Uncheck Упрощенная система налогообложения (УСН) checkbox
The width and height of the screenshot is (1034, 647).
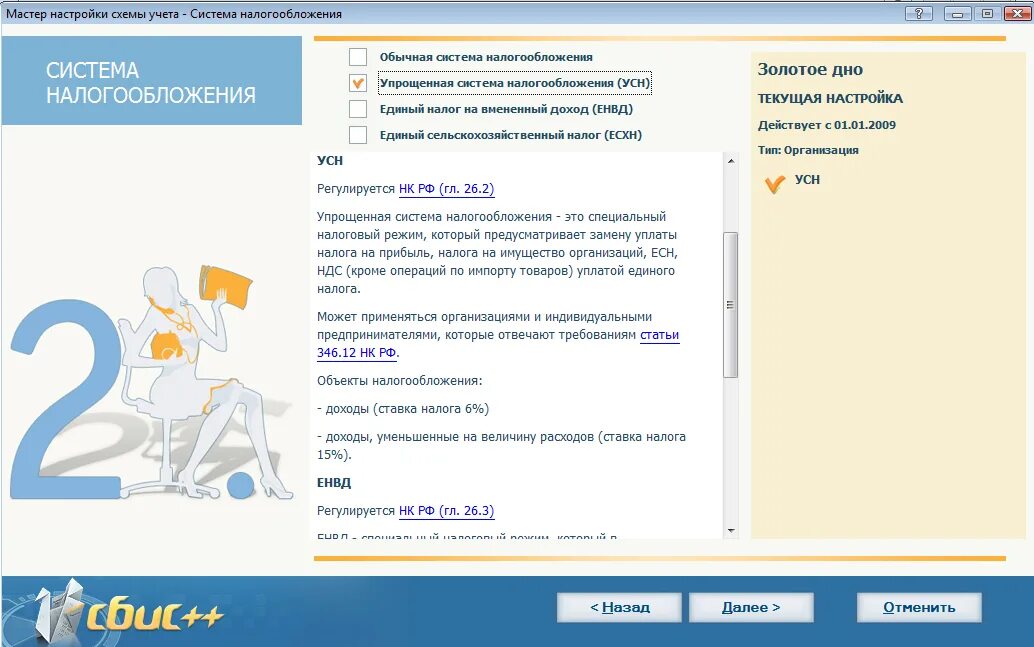tap(357, 83)
